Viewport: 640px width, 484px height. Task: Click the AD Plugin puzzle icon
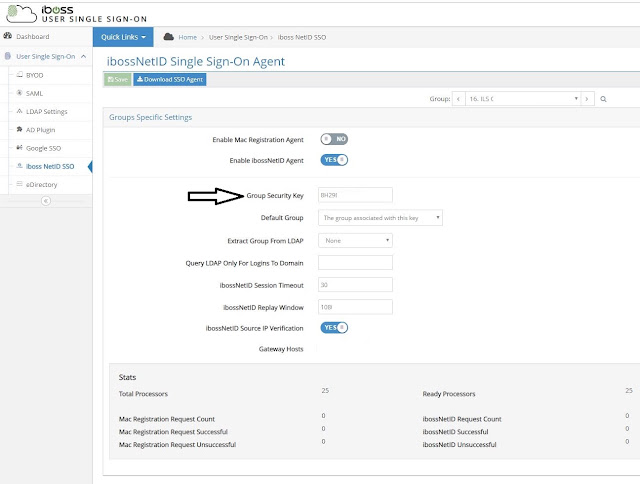click(19, 129)
